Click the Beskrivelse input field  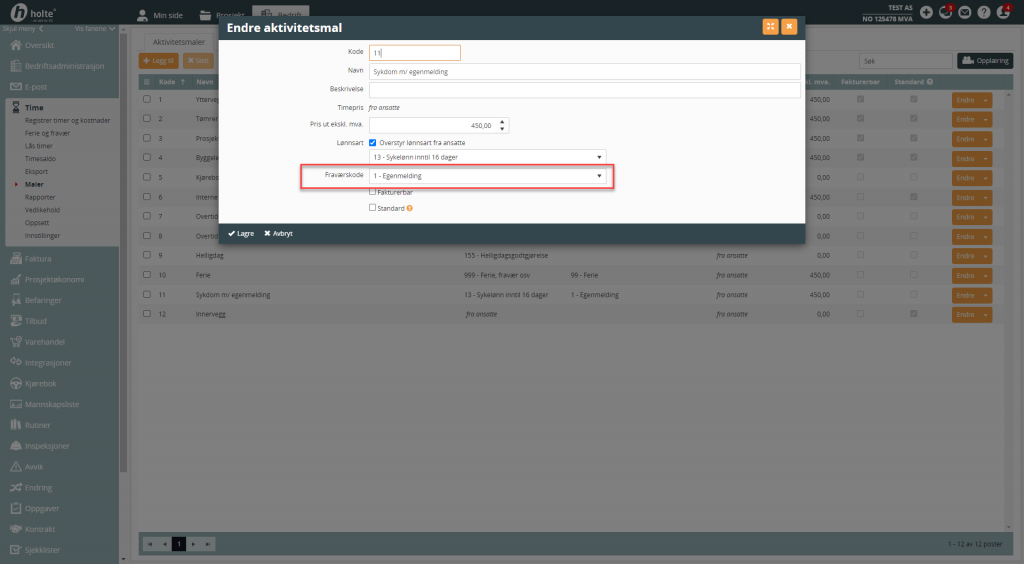[585, 90]
